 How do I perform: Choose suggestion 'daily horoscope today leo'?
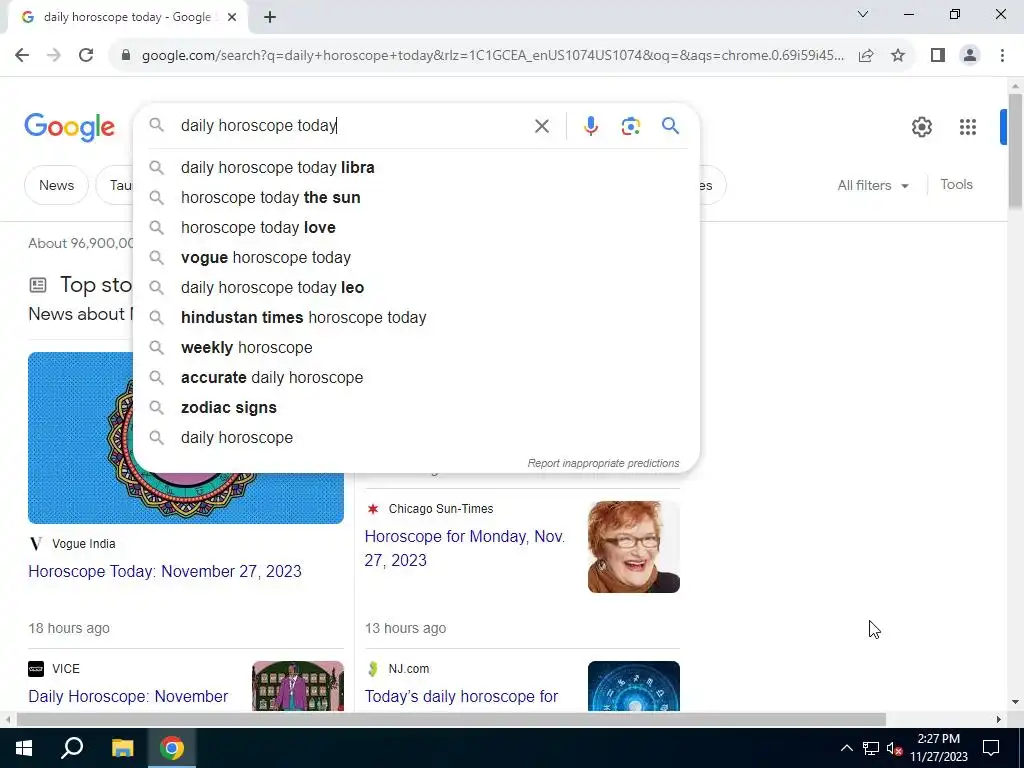point(416,288)
